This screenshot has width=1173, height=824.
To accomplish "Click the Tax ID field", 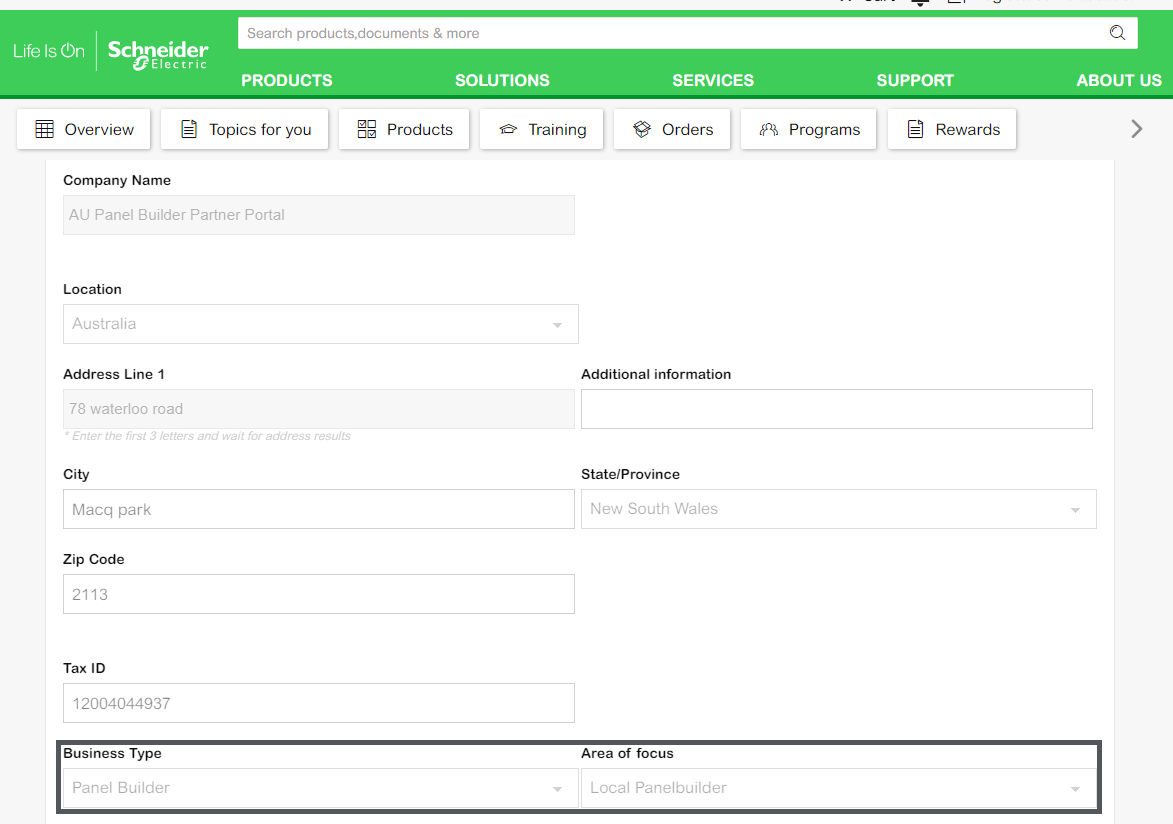I will [319, 703].
